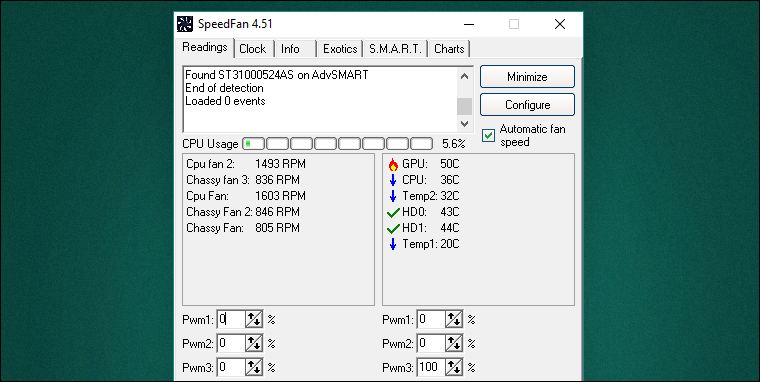The height and width of the screenshot is (382, 760).
Task: Focus the left Pwm1 value field
Action: click(x=231, y=319)
